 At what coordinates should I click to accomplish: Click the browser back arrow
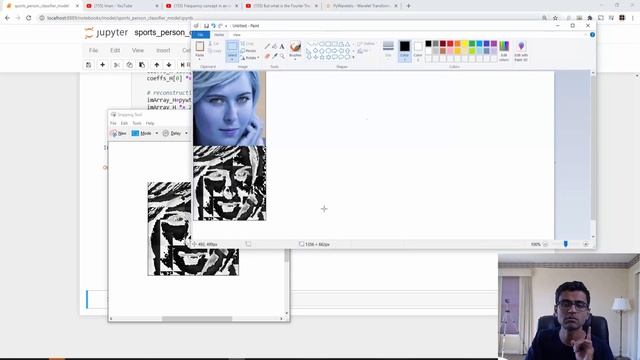pyautogui.click(x=7, y=18)
